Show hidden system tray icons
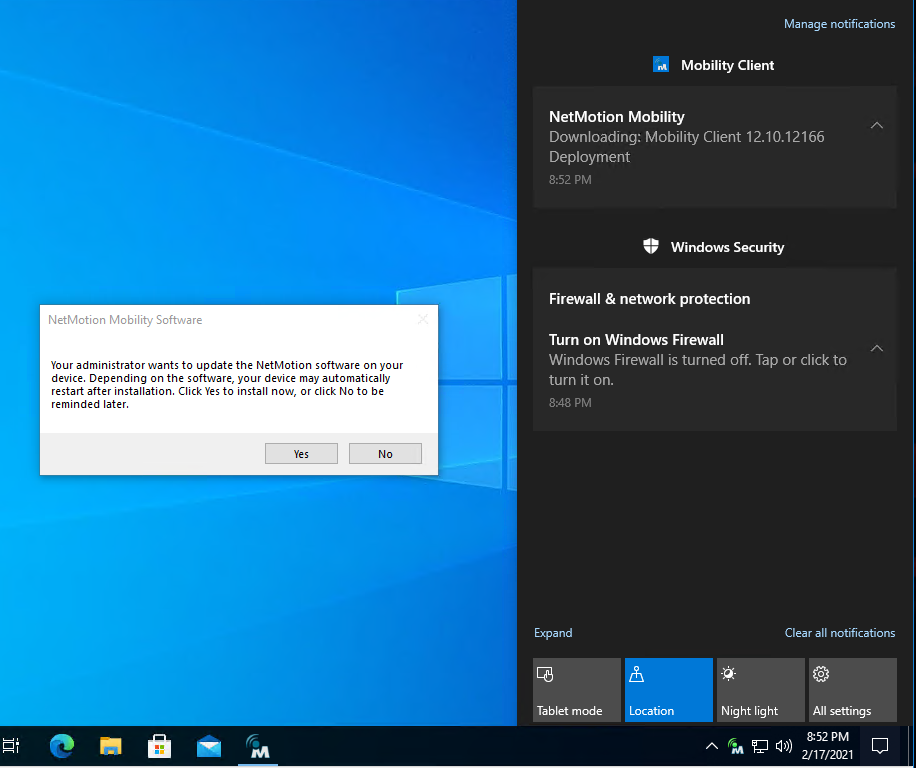Screen dimensions: 916x768 point(712,746)
